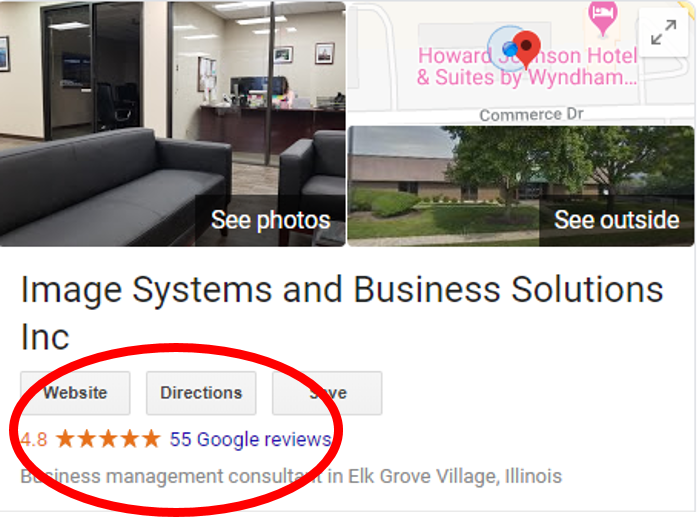Save this business listing

pos(327,393)
